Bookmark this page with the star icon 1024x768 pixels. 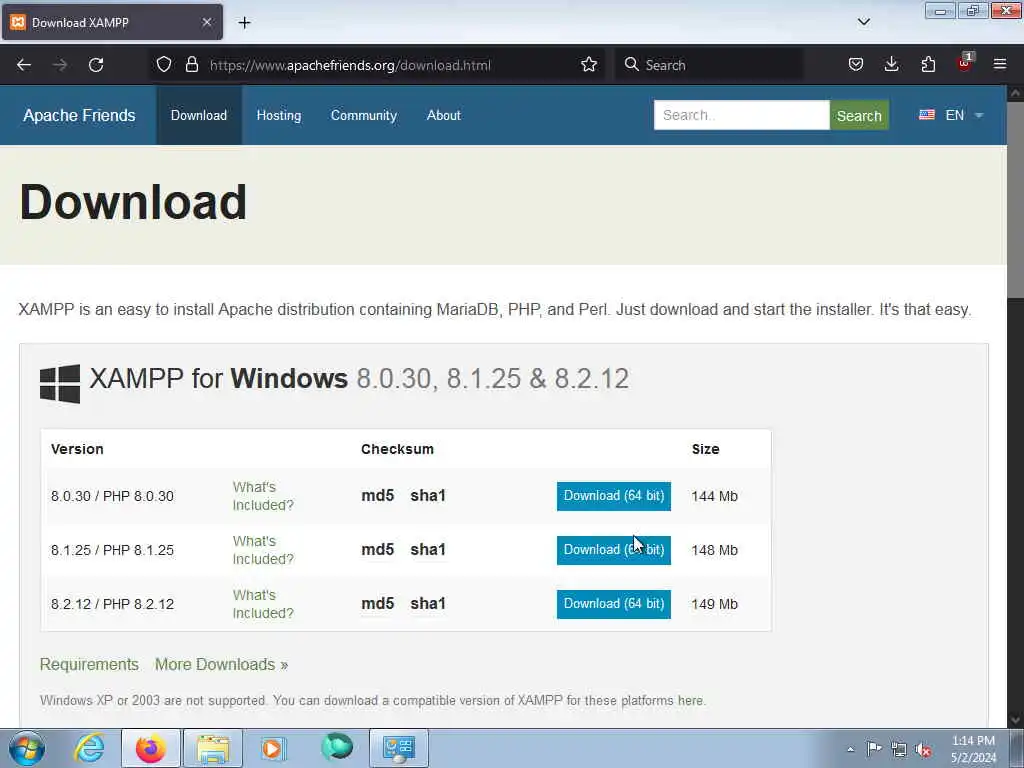tap(589, 65)
